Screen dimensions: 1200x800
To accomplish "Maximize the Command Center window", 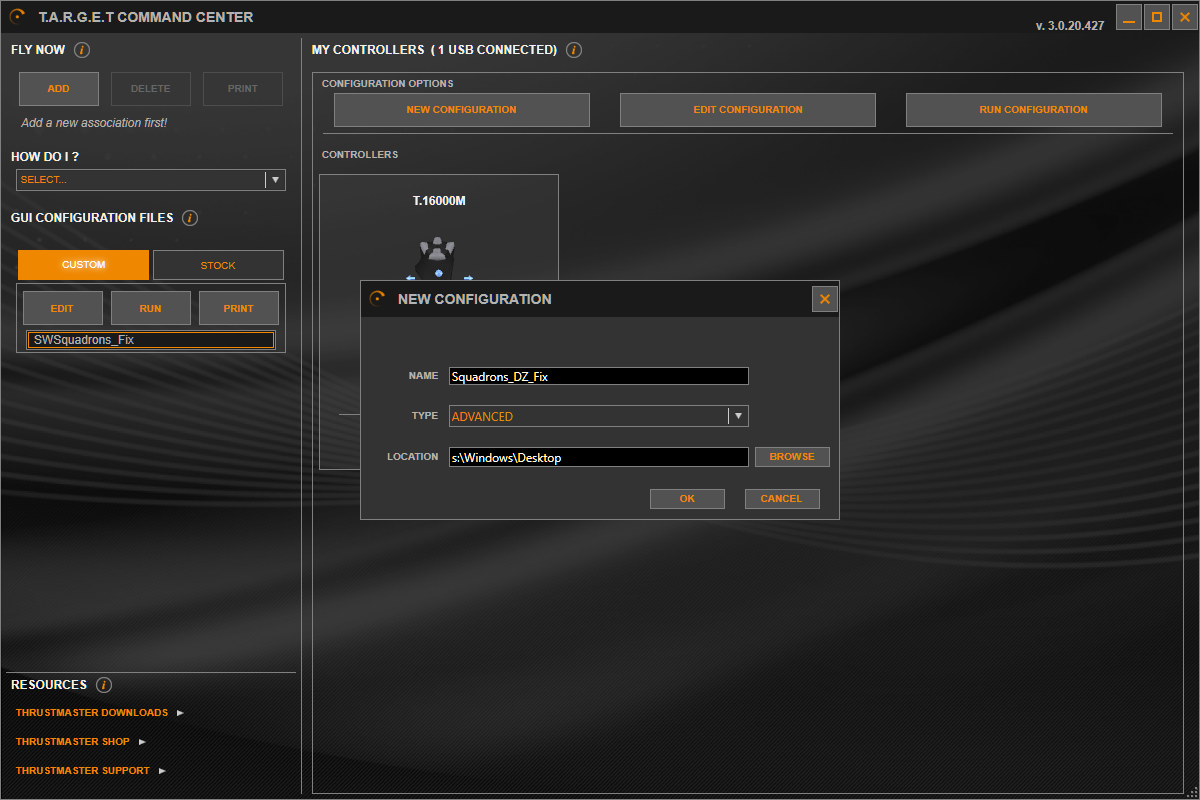I will (1156, 17).
